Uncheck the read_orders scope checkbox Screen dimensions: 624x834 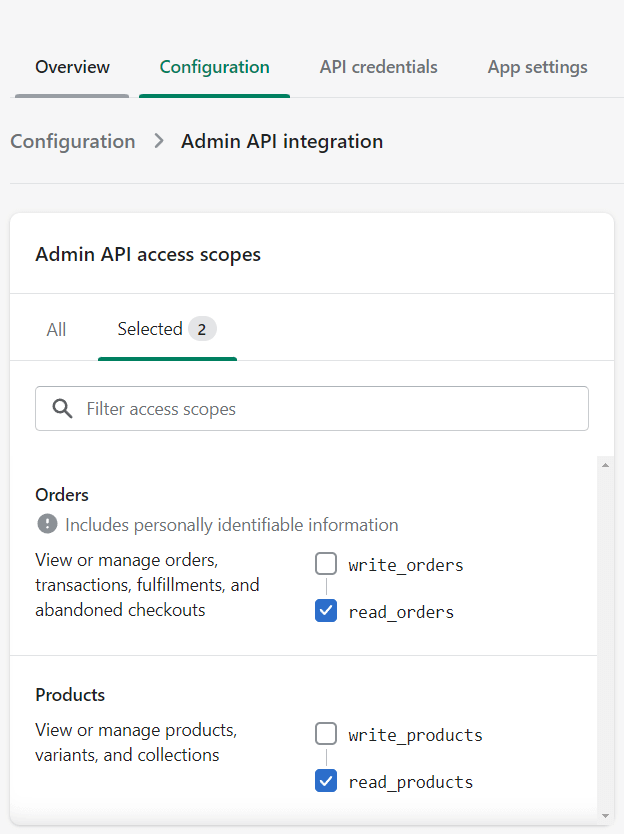point(326,611)
